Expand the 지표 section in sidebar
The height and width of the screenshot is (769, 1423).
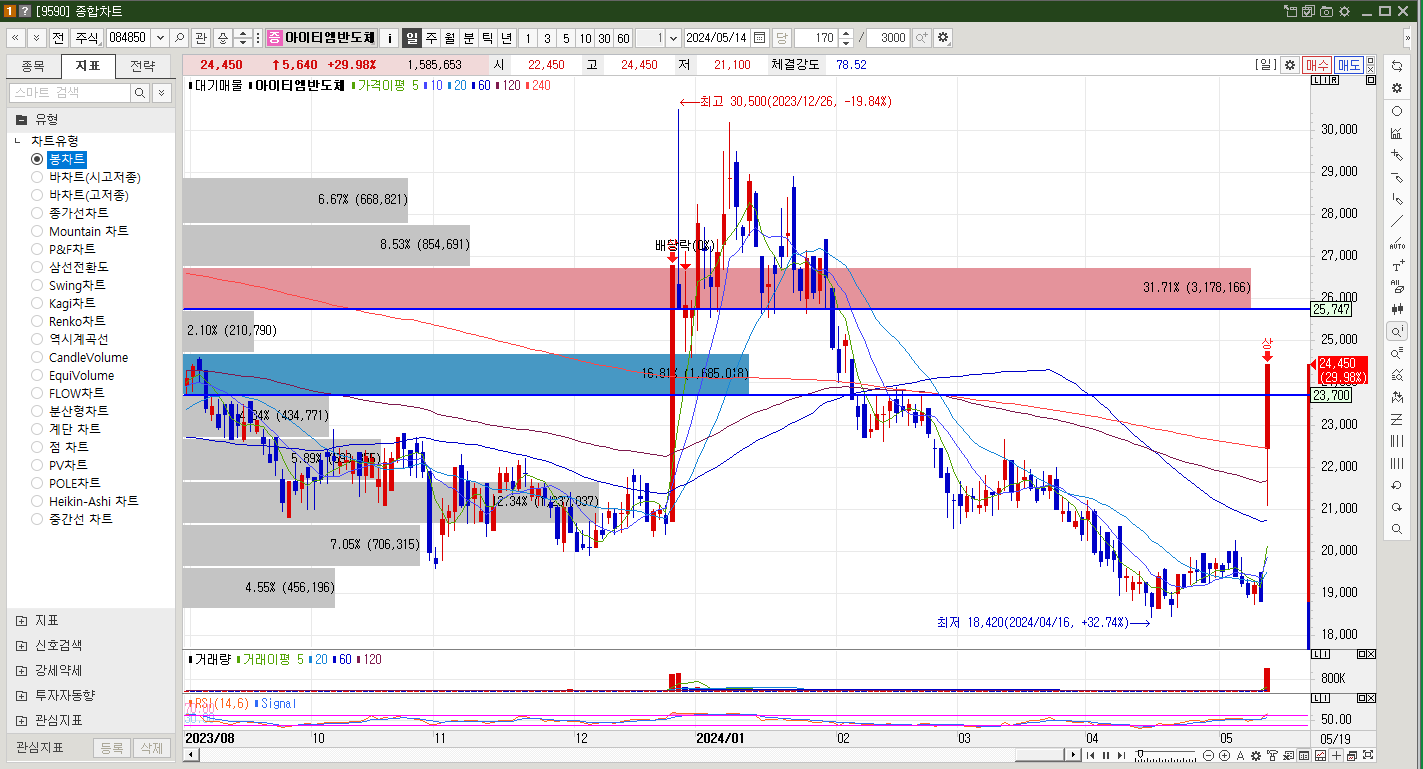tap(22, 620)
